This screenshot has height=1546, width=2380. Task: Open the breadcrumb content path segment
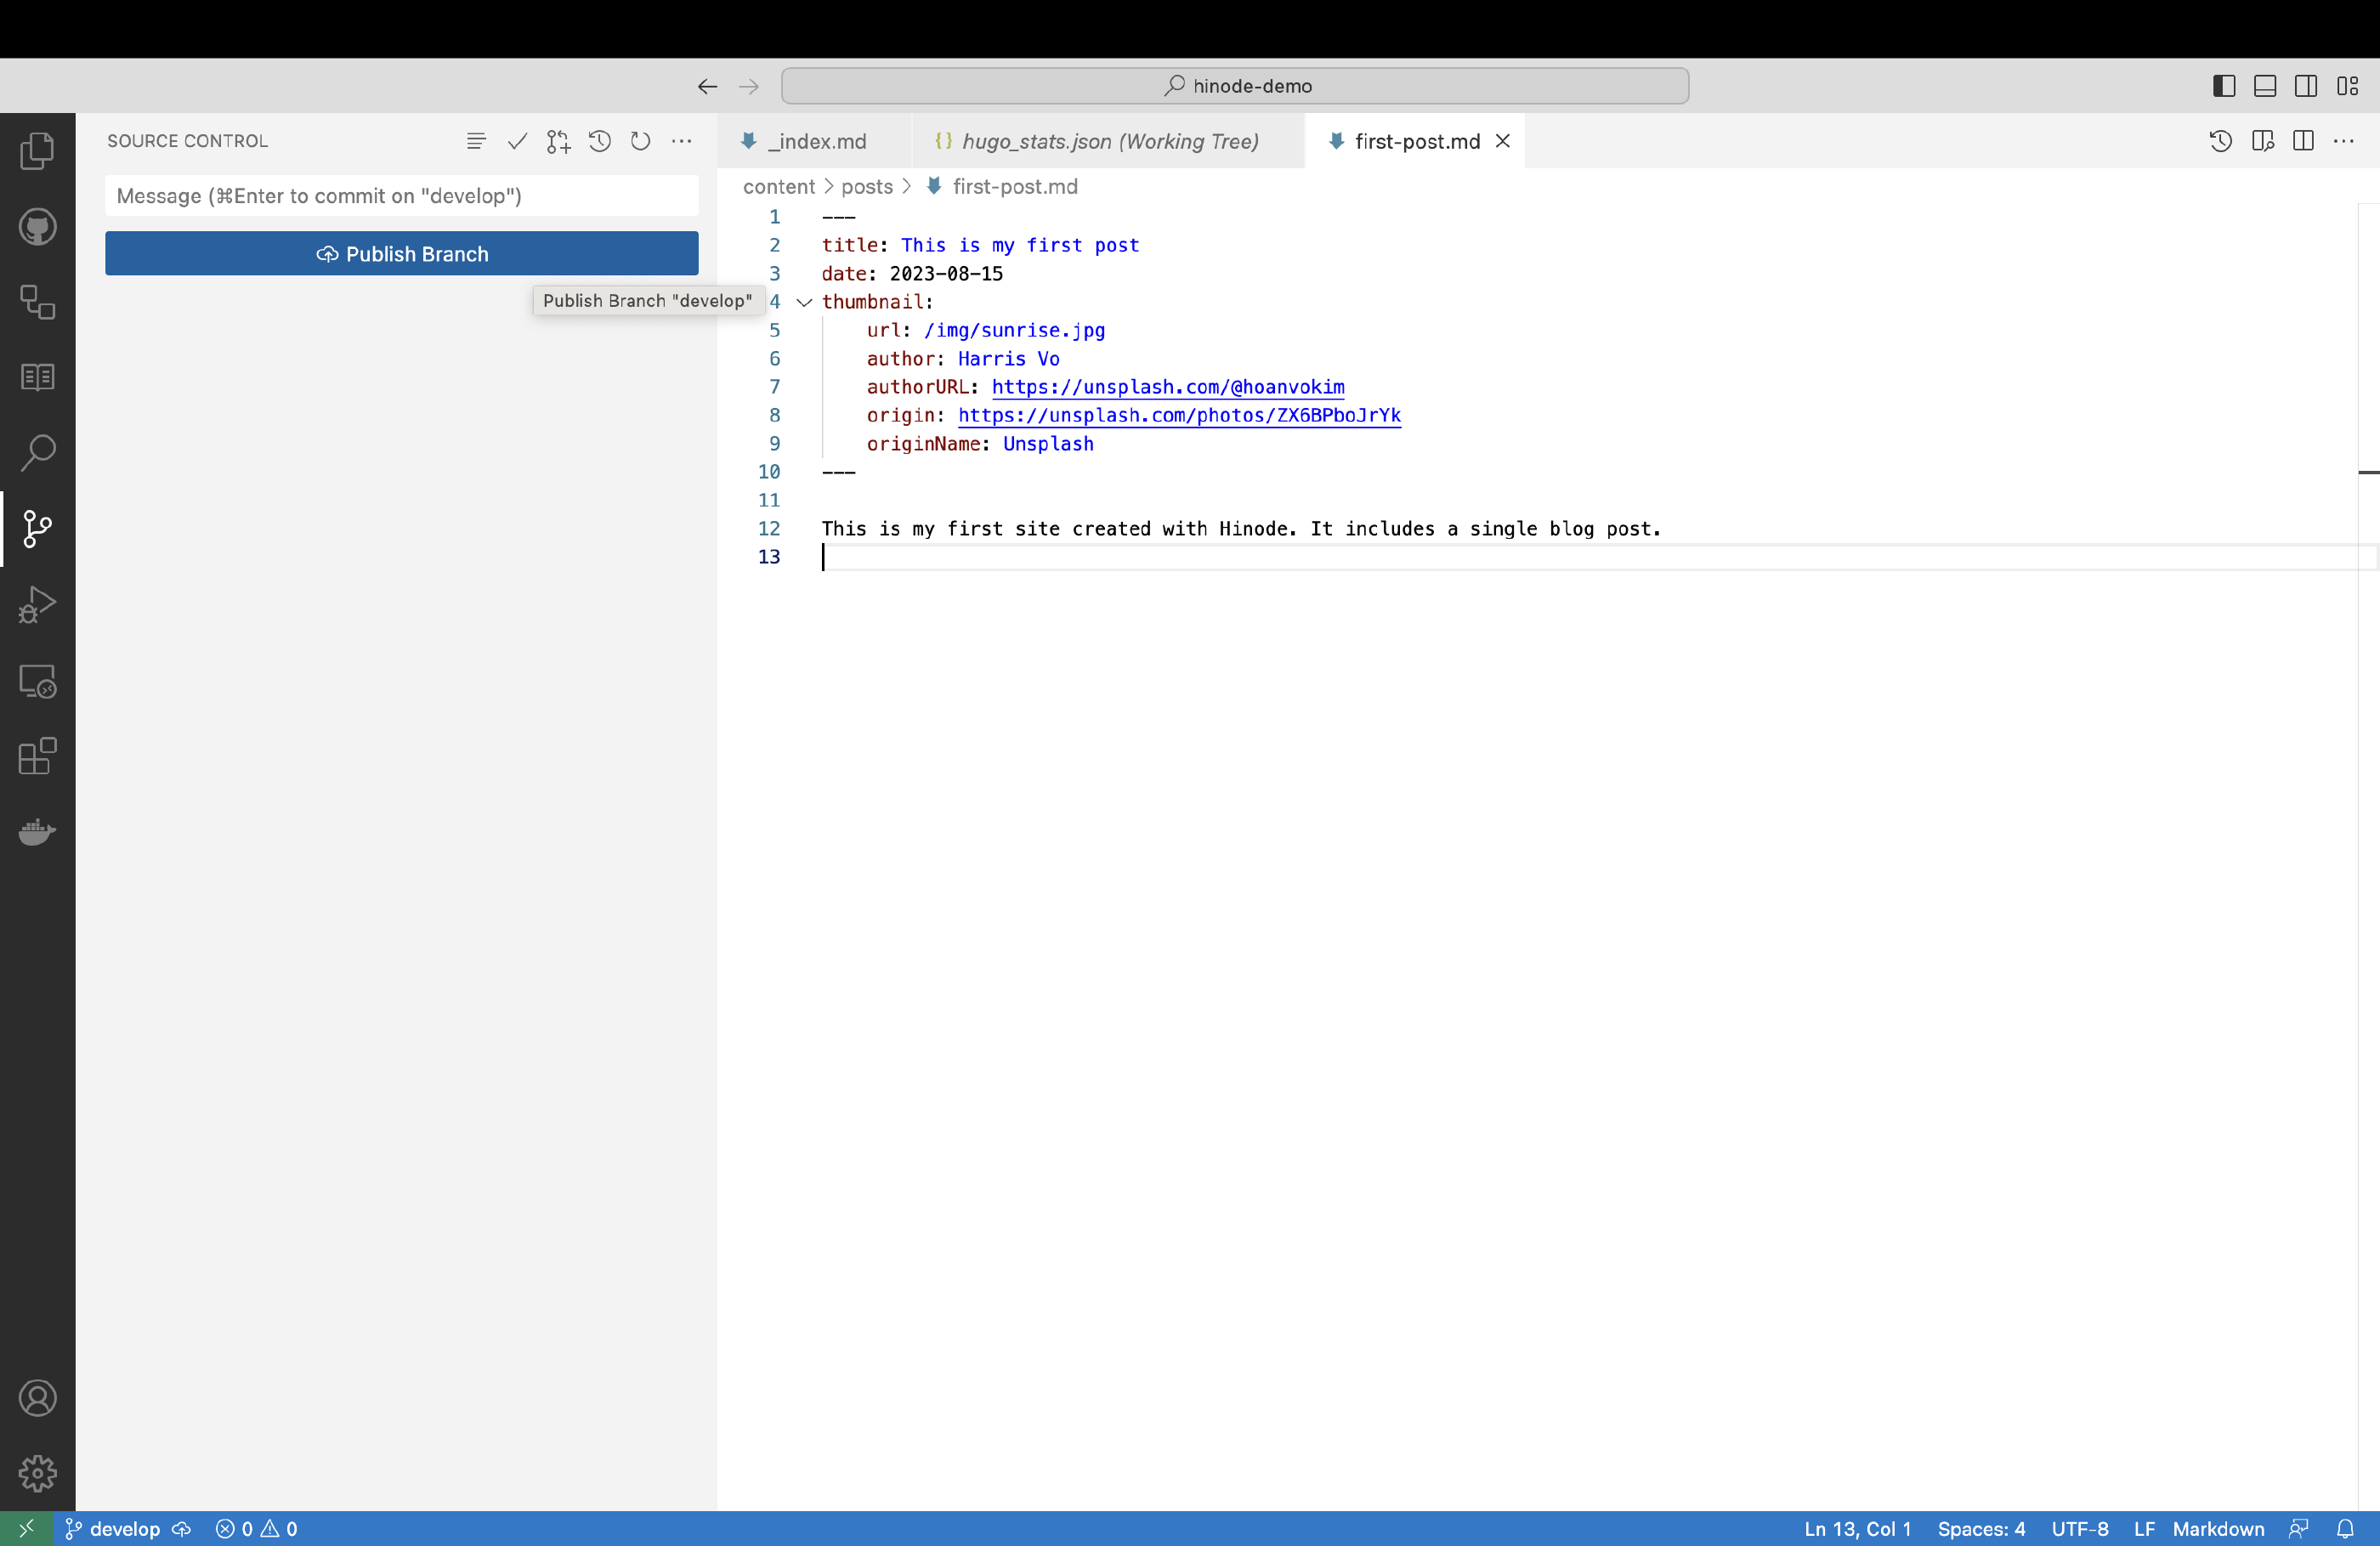(779, 185)
